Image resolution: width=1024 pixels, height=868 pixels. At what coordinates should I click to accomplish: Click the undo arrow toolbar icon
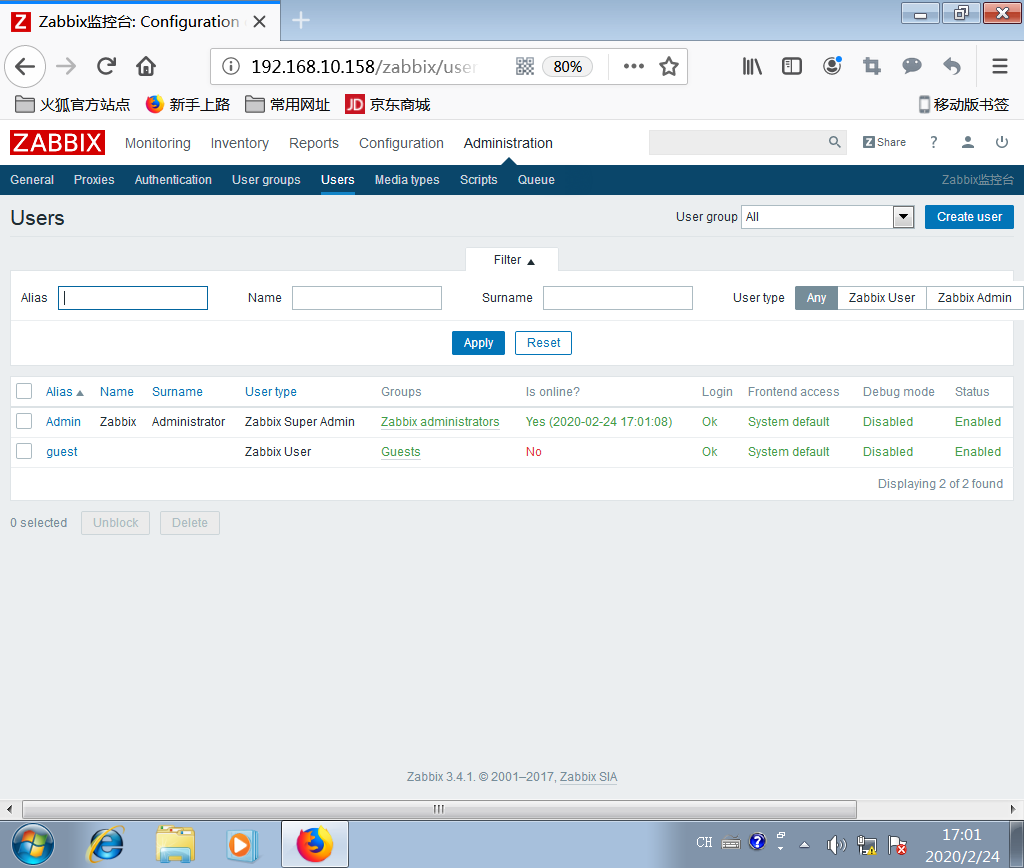pyautogui.click(x=952, y=66)
